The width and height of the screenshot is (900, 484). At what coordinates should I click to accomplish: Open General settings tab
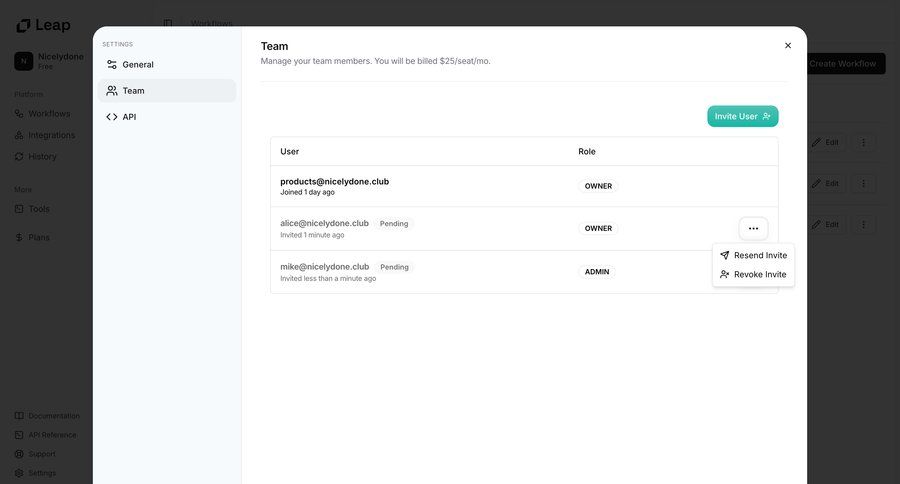[166, 64]
